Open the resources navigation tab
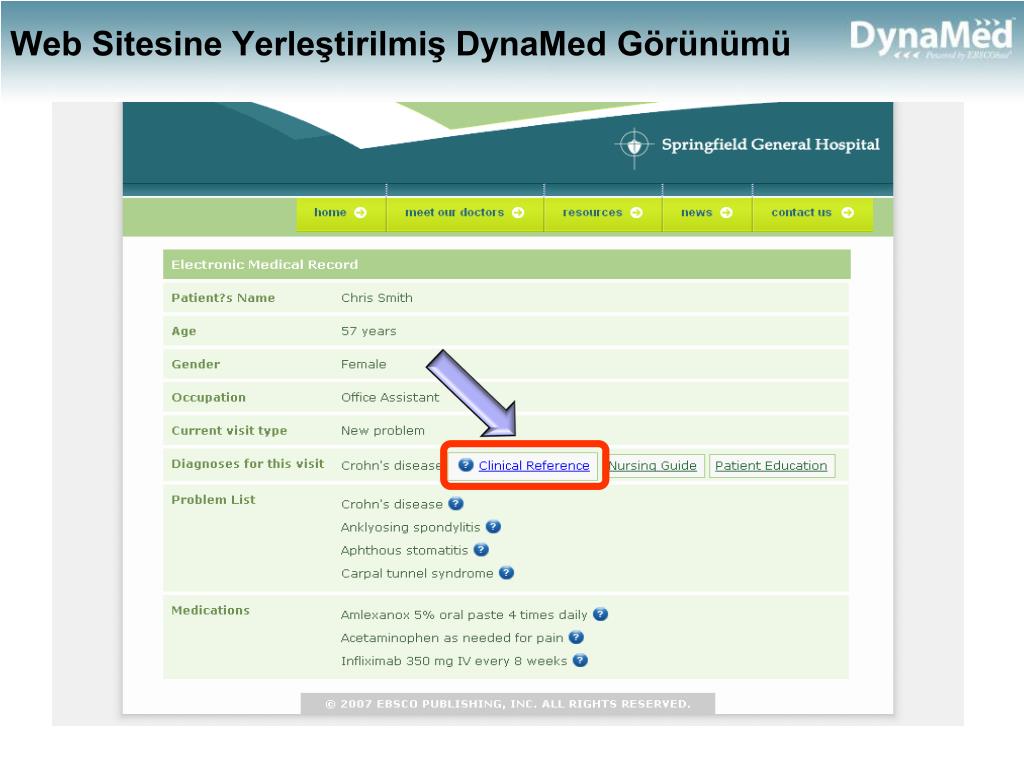The height and width of the screenshot is (768, 1024). [603, 214]
